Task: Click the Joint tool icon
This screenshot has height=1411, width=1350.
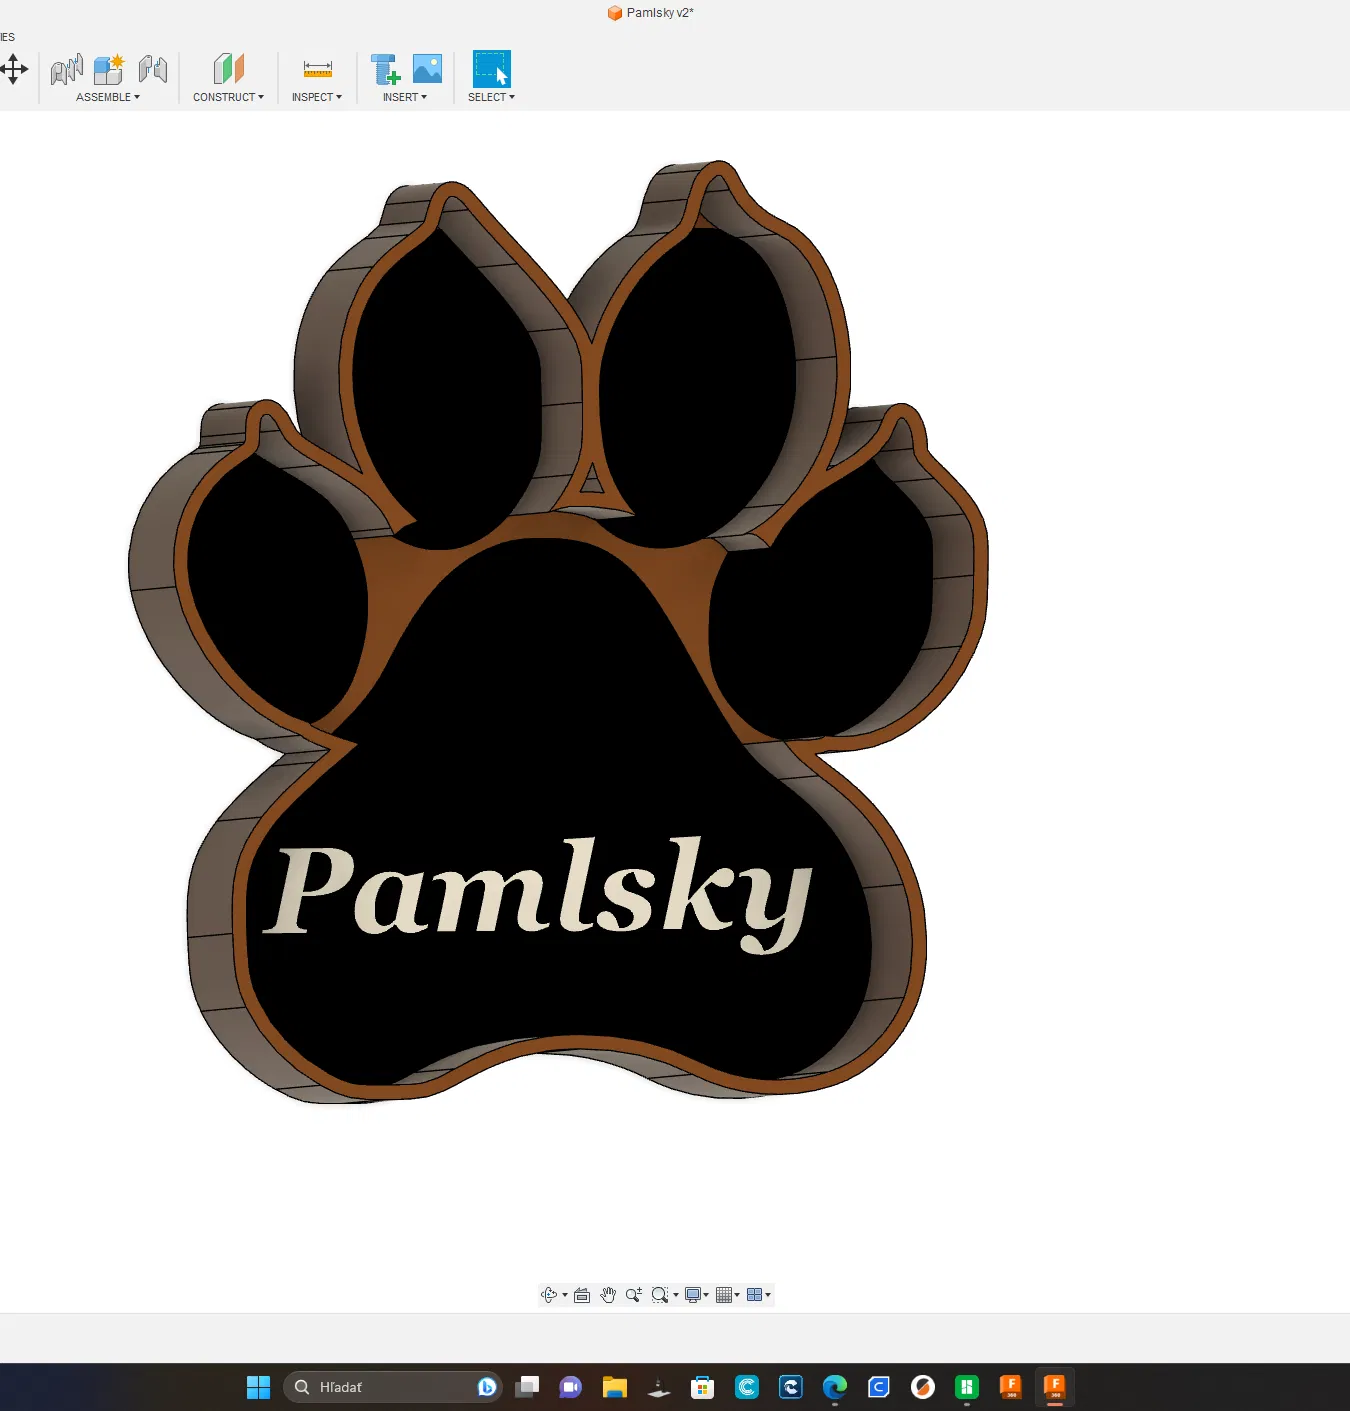Action: tap(67, 69)
